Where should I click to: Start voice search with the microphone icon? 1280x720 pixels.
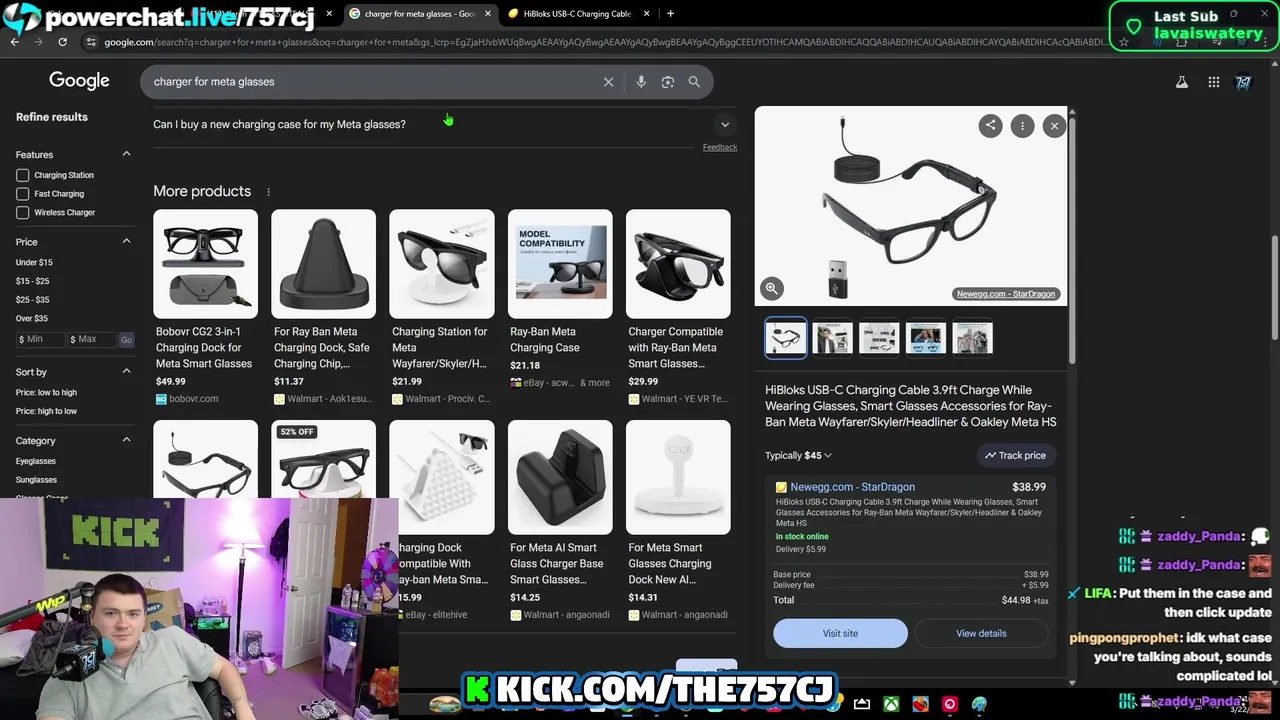[x=641, y=82]
